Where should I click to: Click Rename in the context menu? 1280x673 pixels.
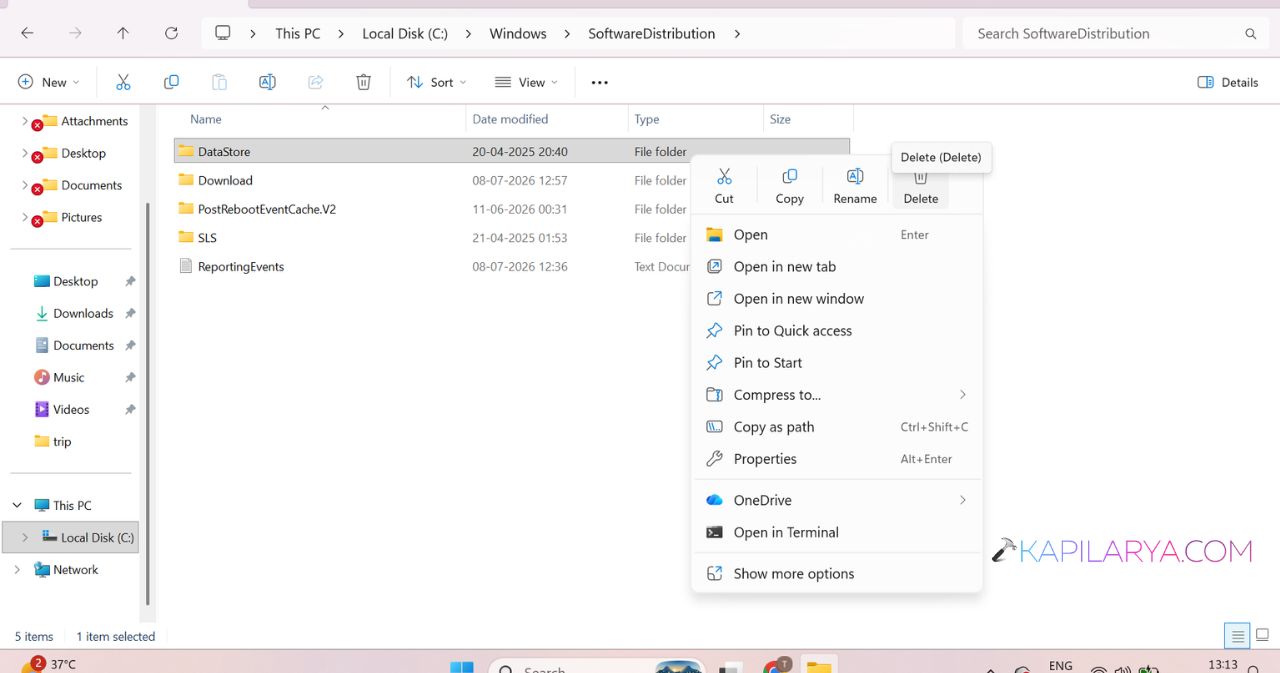855,186
